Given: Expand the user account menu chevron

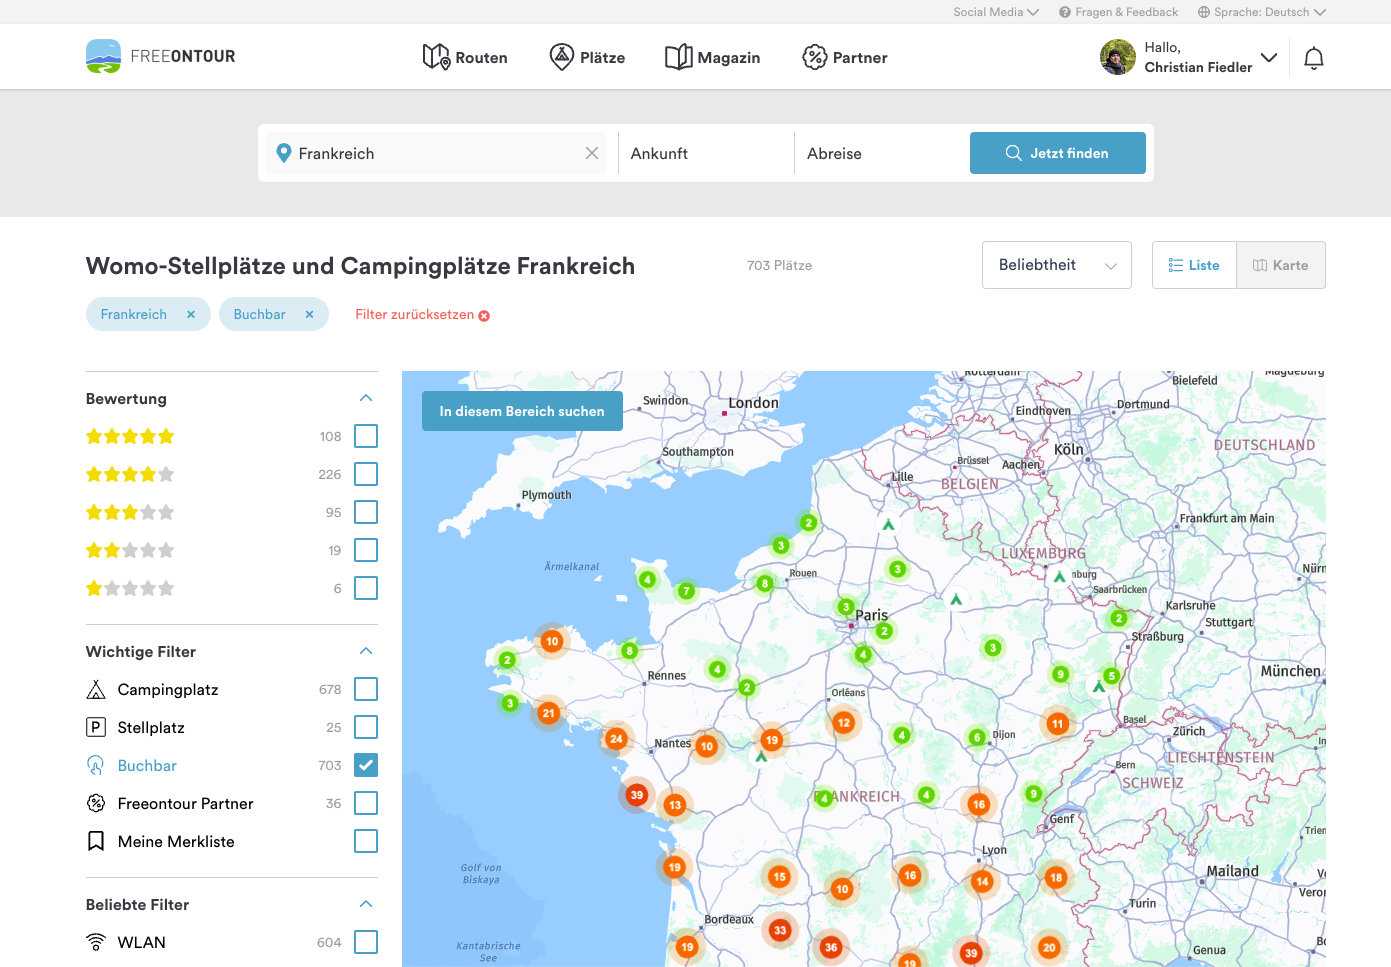Looking at the screenshot, I should [1269, 57].
